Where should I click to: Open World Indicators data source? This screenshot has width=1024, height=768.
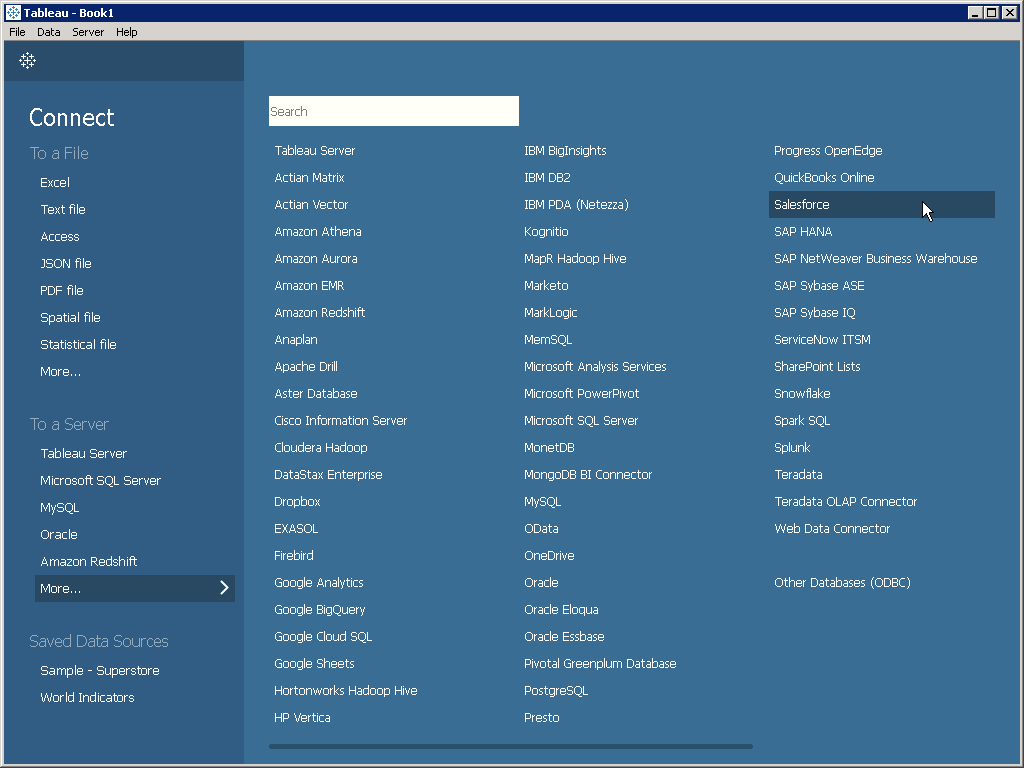(87, 697)
